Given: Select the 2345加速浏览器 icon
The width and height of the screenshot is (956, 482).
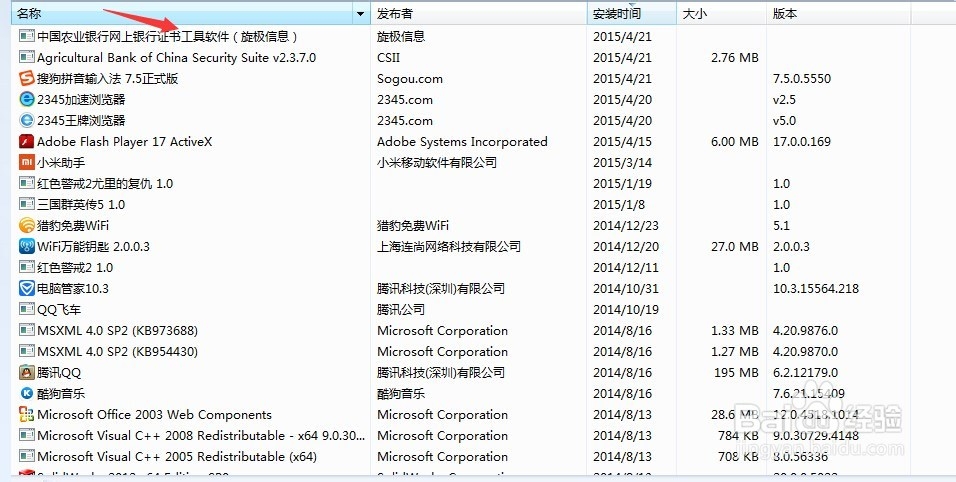Looking at the screenshot, I should [27, 100].
